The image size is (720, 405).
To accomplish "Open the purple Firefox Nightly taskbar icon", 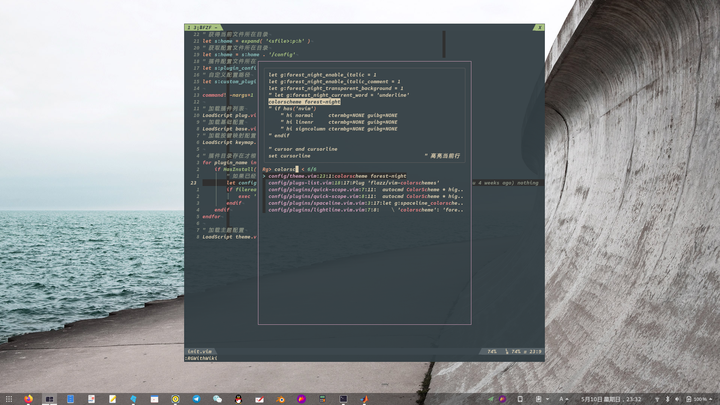I will pyautogui.click(x=301, y=399).
